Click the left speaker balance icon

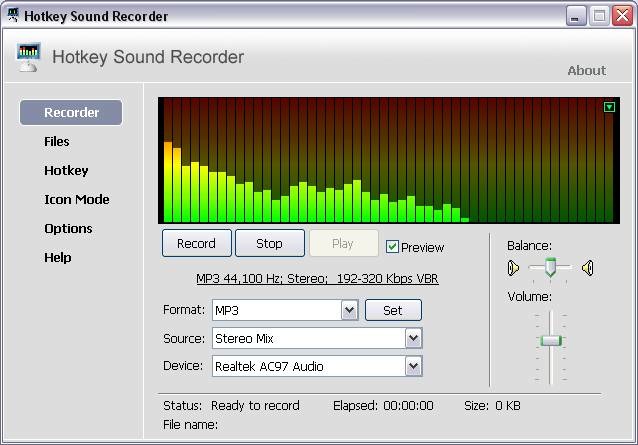[x=513, y=268]
